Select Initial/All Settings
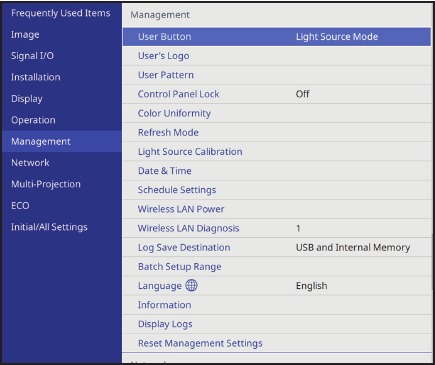Viewport: 435px width, 365px height. (x=49, y=227)
